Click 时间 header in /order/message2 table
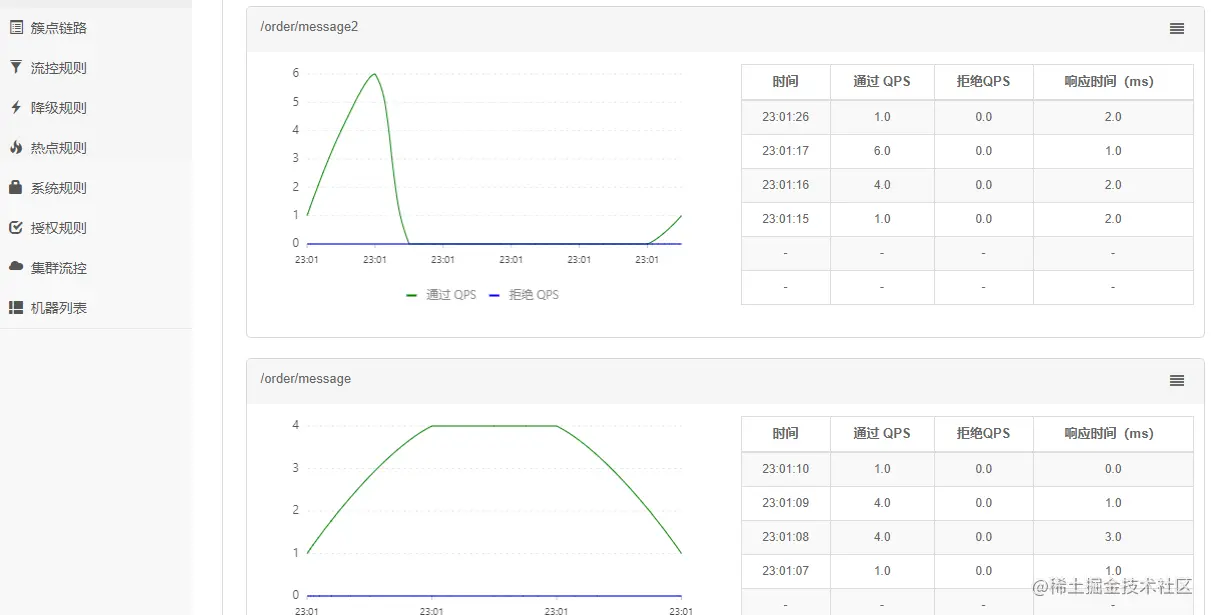This screenshot has height=615, width=1211. tap(786, 82)
